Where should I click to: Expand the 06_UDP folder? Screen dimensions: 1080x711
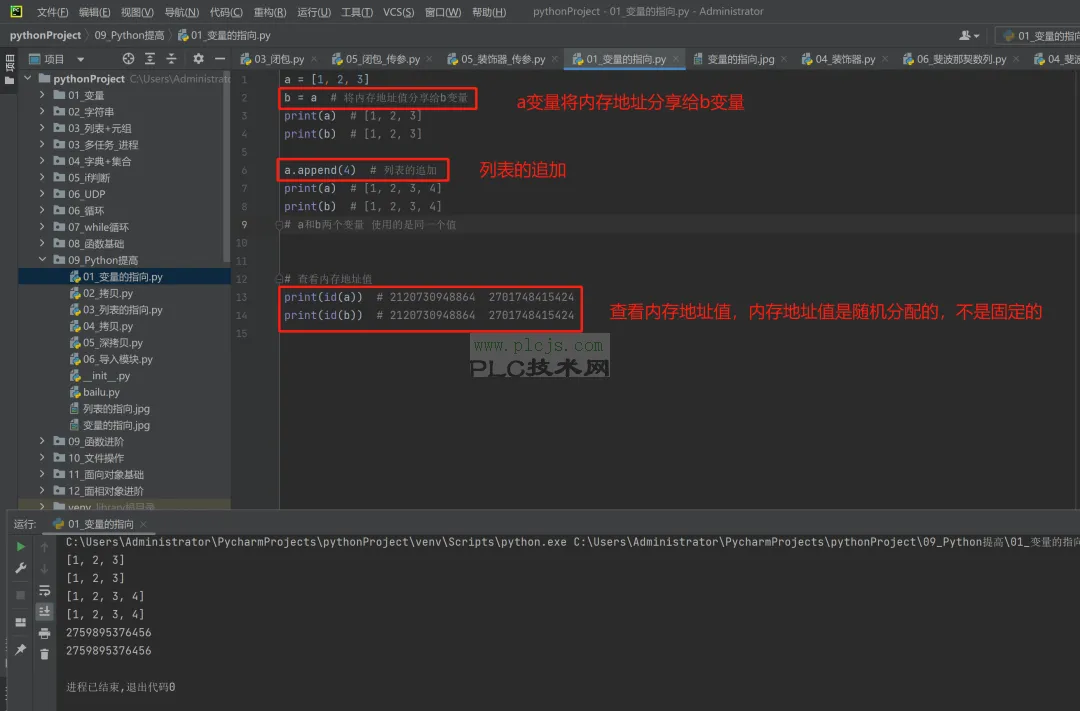42,194
